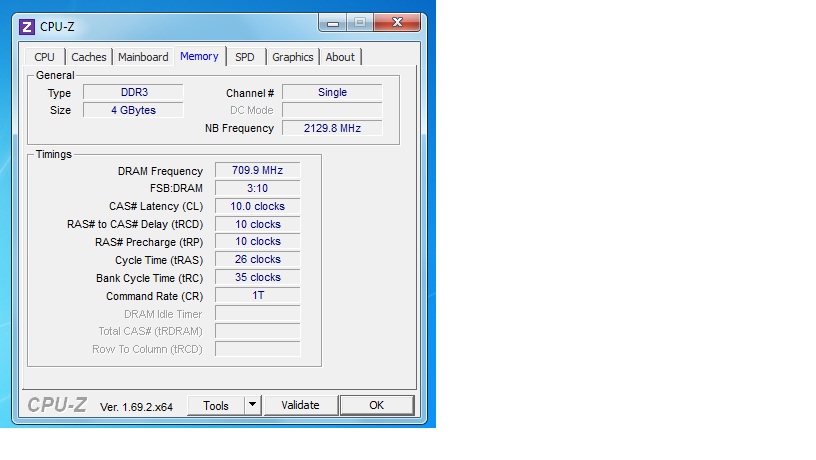This screenshot has height=460, width=816.
Task: Click the Command Rate 1T value
Action: pos(258,295)
